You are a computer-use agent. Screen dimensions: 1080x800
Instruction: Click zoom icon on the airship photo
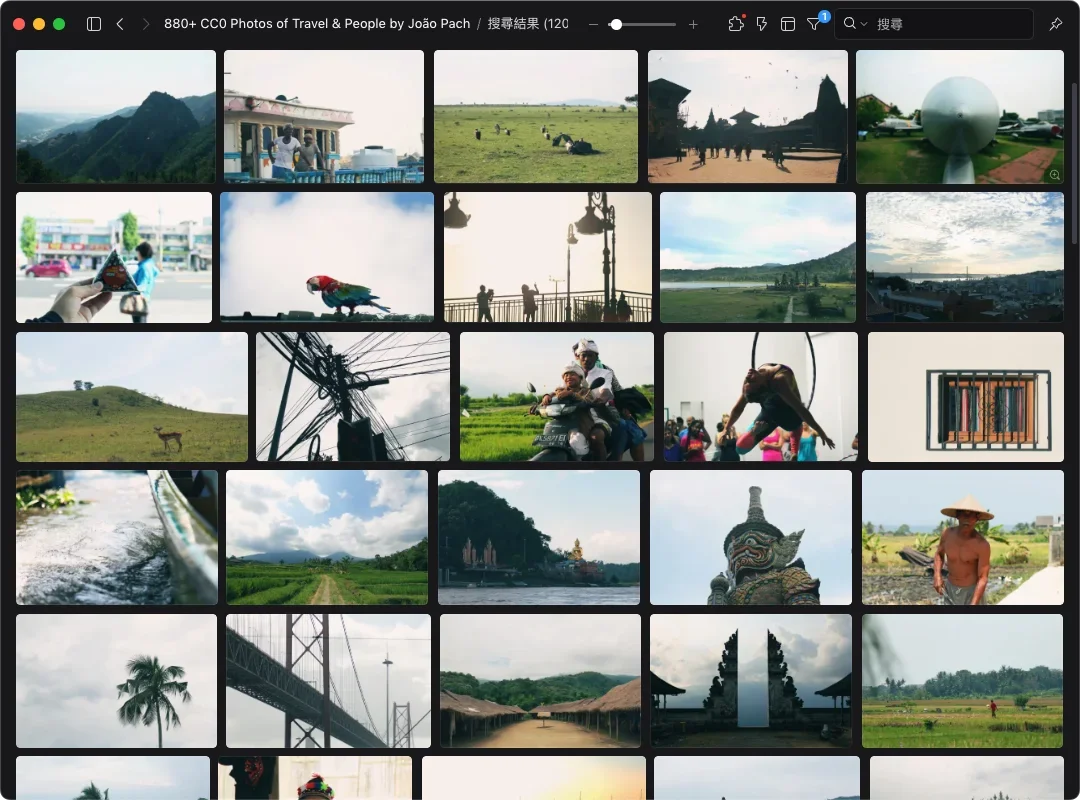[1054, 175]
